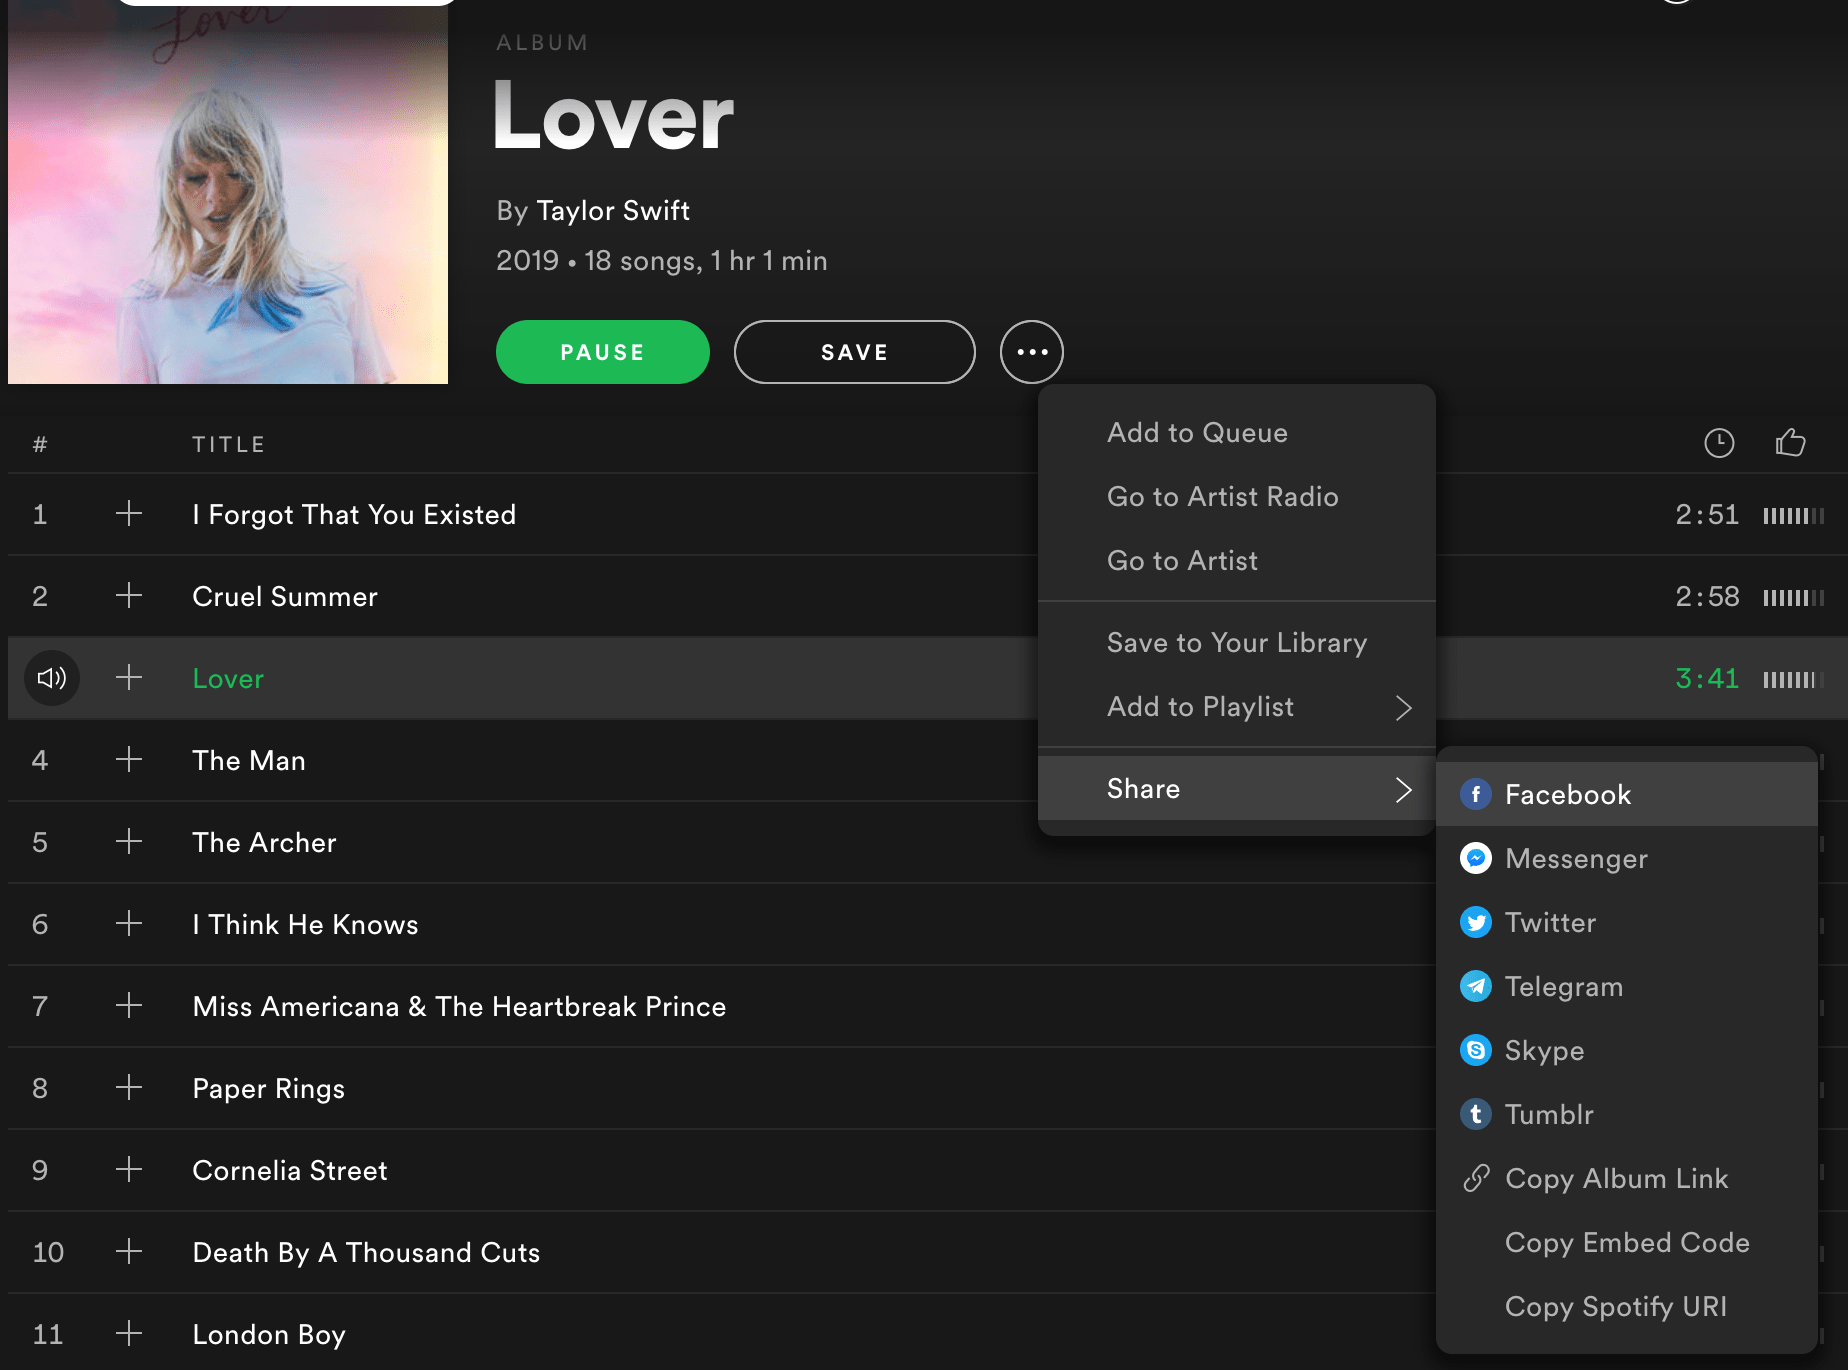Toggle the thumbs-up icon in the header row
The width and height of the screenshot is (1848, 1370).
(1790, 443)
